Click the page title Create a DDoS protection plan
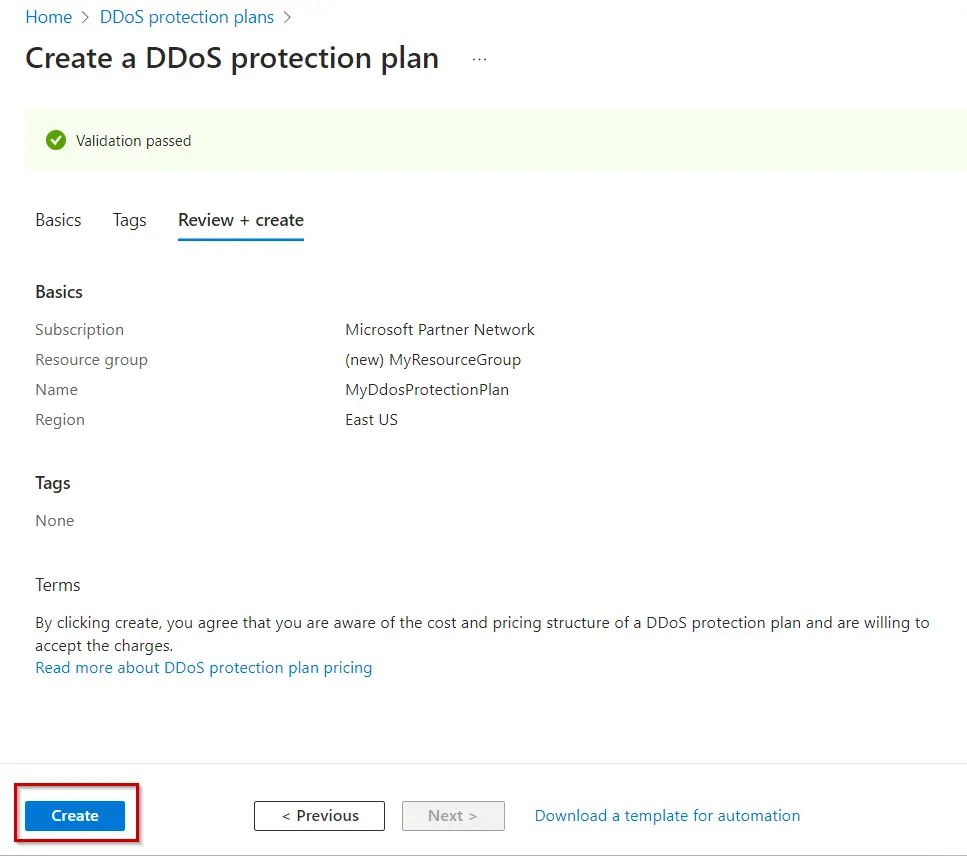 point(232,58)
